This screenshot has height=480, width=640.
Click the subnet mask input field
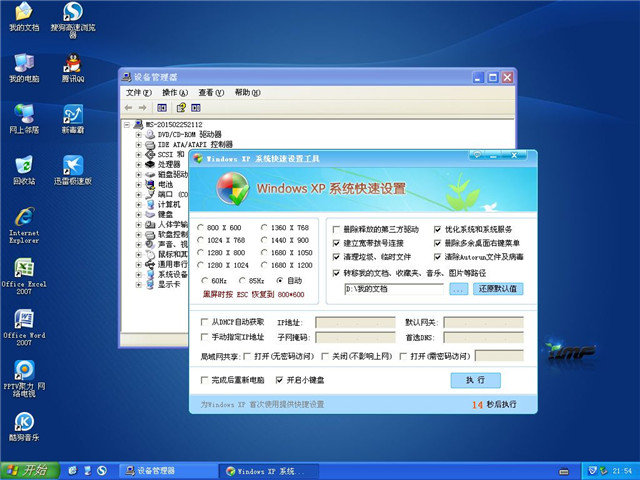click(356, 337)
